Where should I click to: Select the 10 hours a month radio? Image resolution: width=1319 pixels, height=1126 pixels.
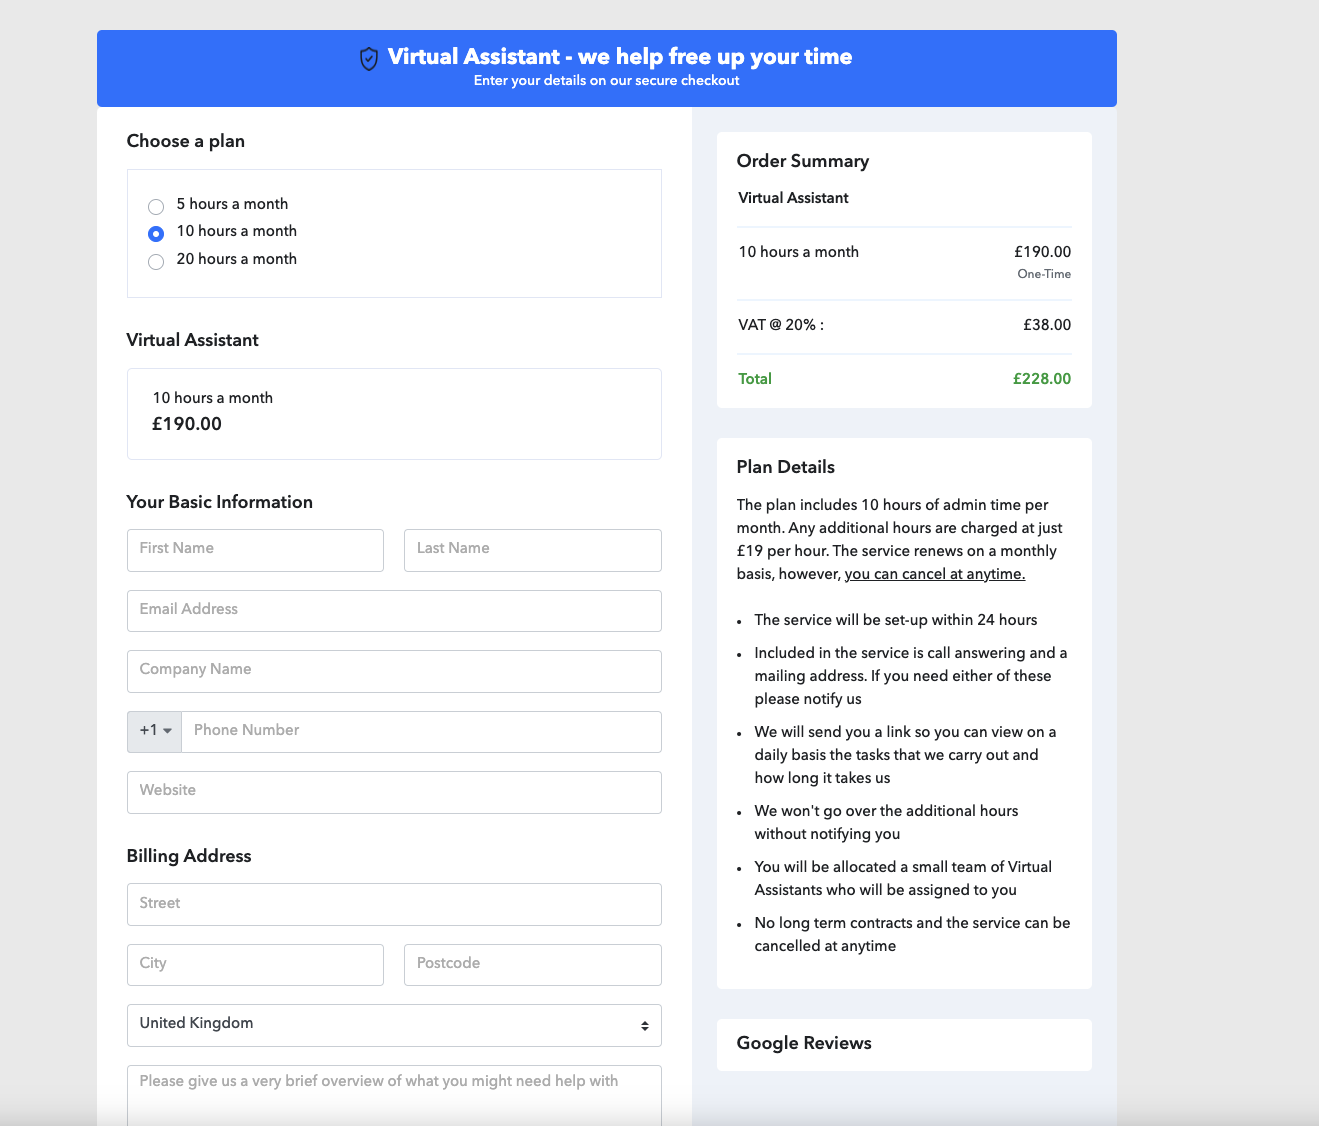click(x=156, y=234)
